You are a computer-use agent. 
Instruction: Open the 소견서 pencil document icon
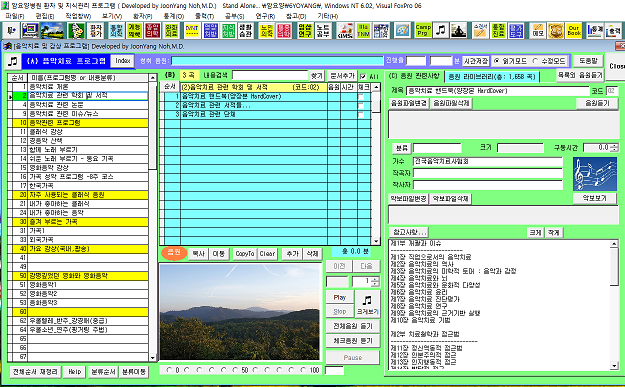480,30
